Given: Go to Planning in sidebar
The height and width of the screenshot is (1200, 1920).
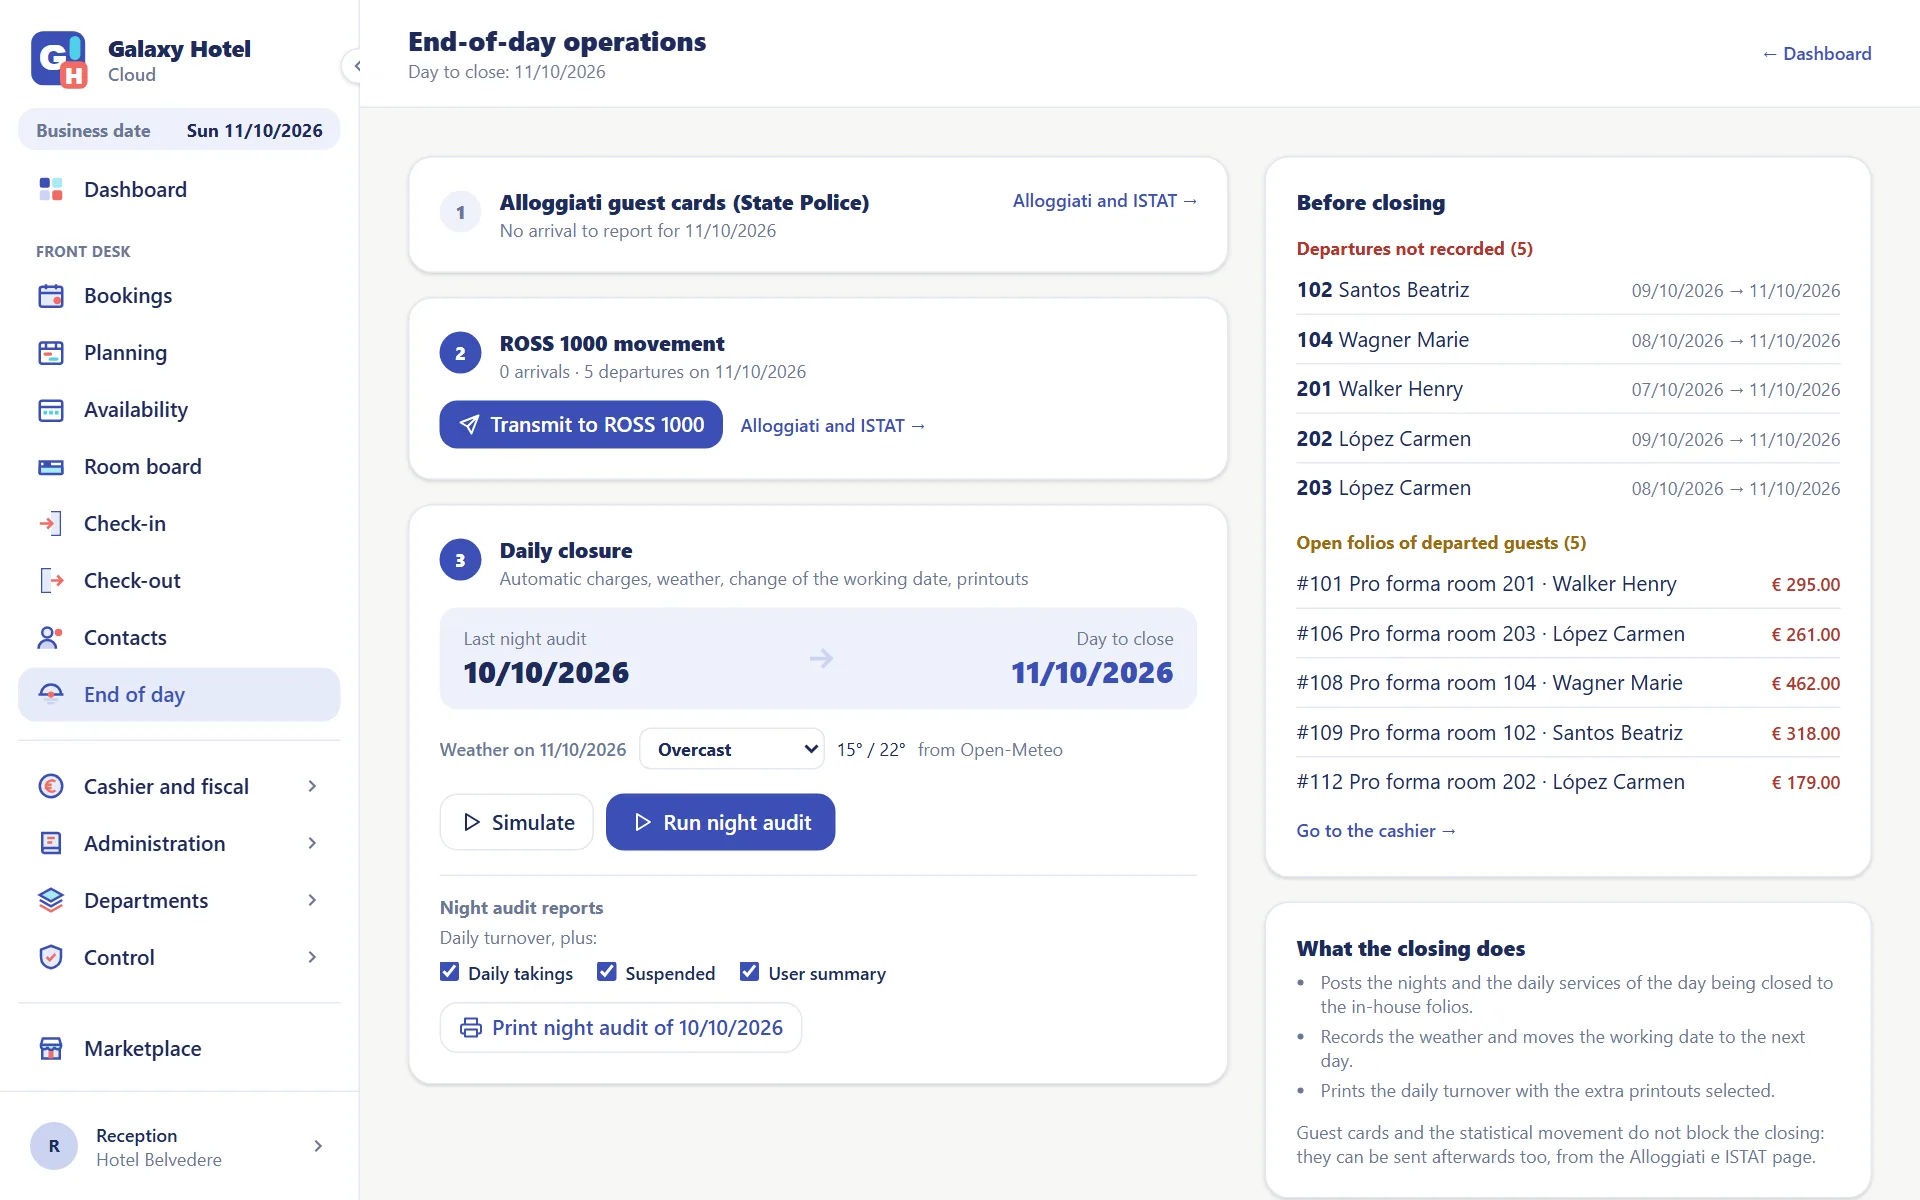Looking at the screenshot, I should pyautogui.click(x=179, y=352).
